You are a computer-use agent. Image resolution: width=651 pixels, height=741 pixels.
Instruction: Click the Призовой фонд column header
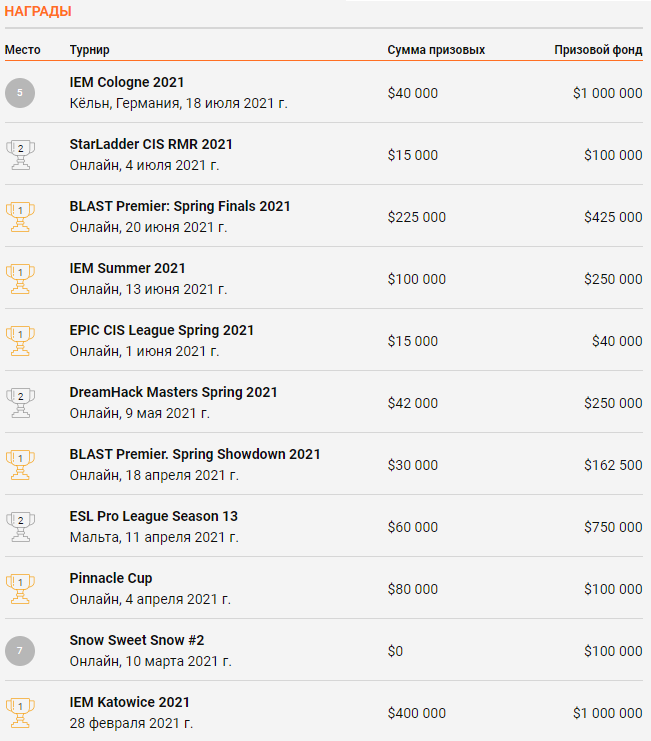(598, 49)
